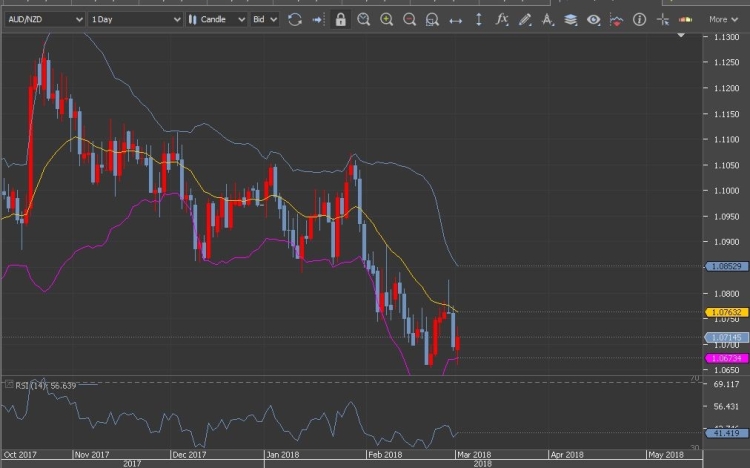
Task: Click the zoom in magnifier icon
Action: coord(387,19)
